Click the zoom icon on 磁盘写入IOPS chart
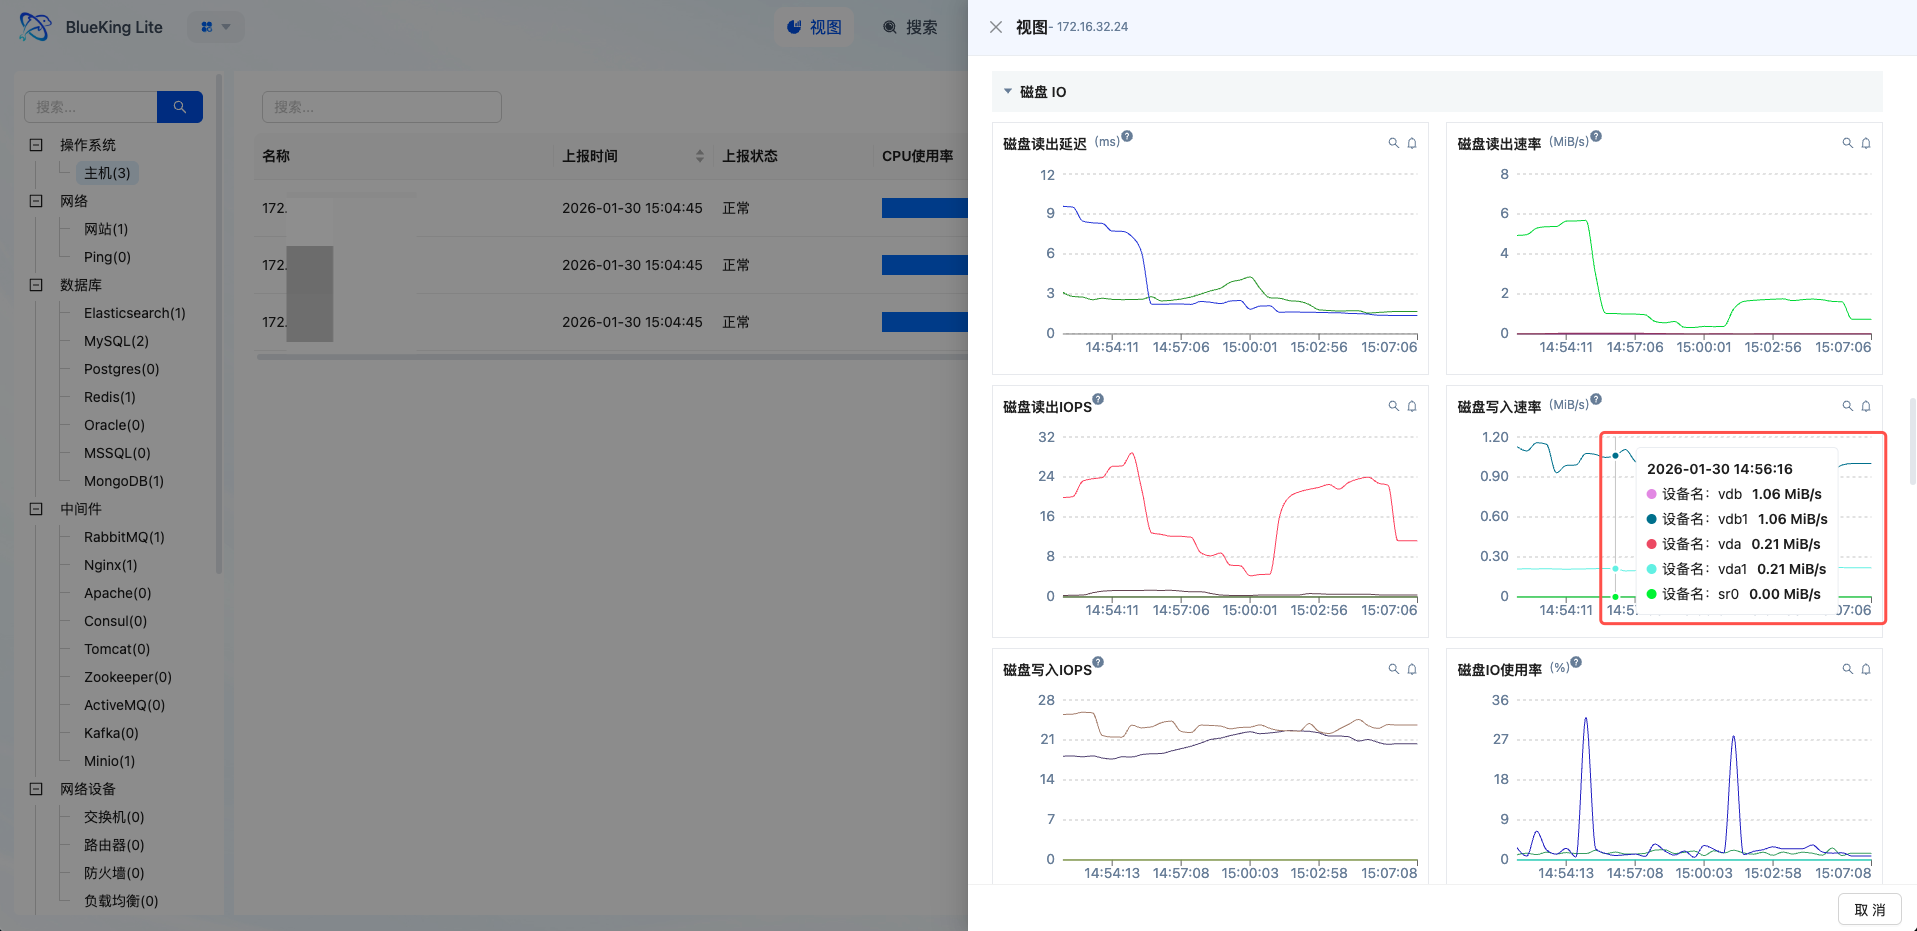 click(1393, 669)
